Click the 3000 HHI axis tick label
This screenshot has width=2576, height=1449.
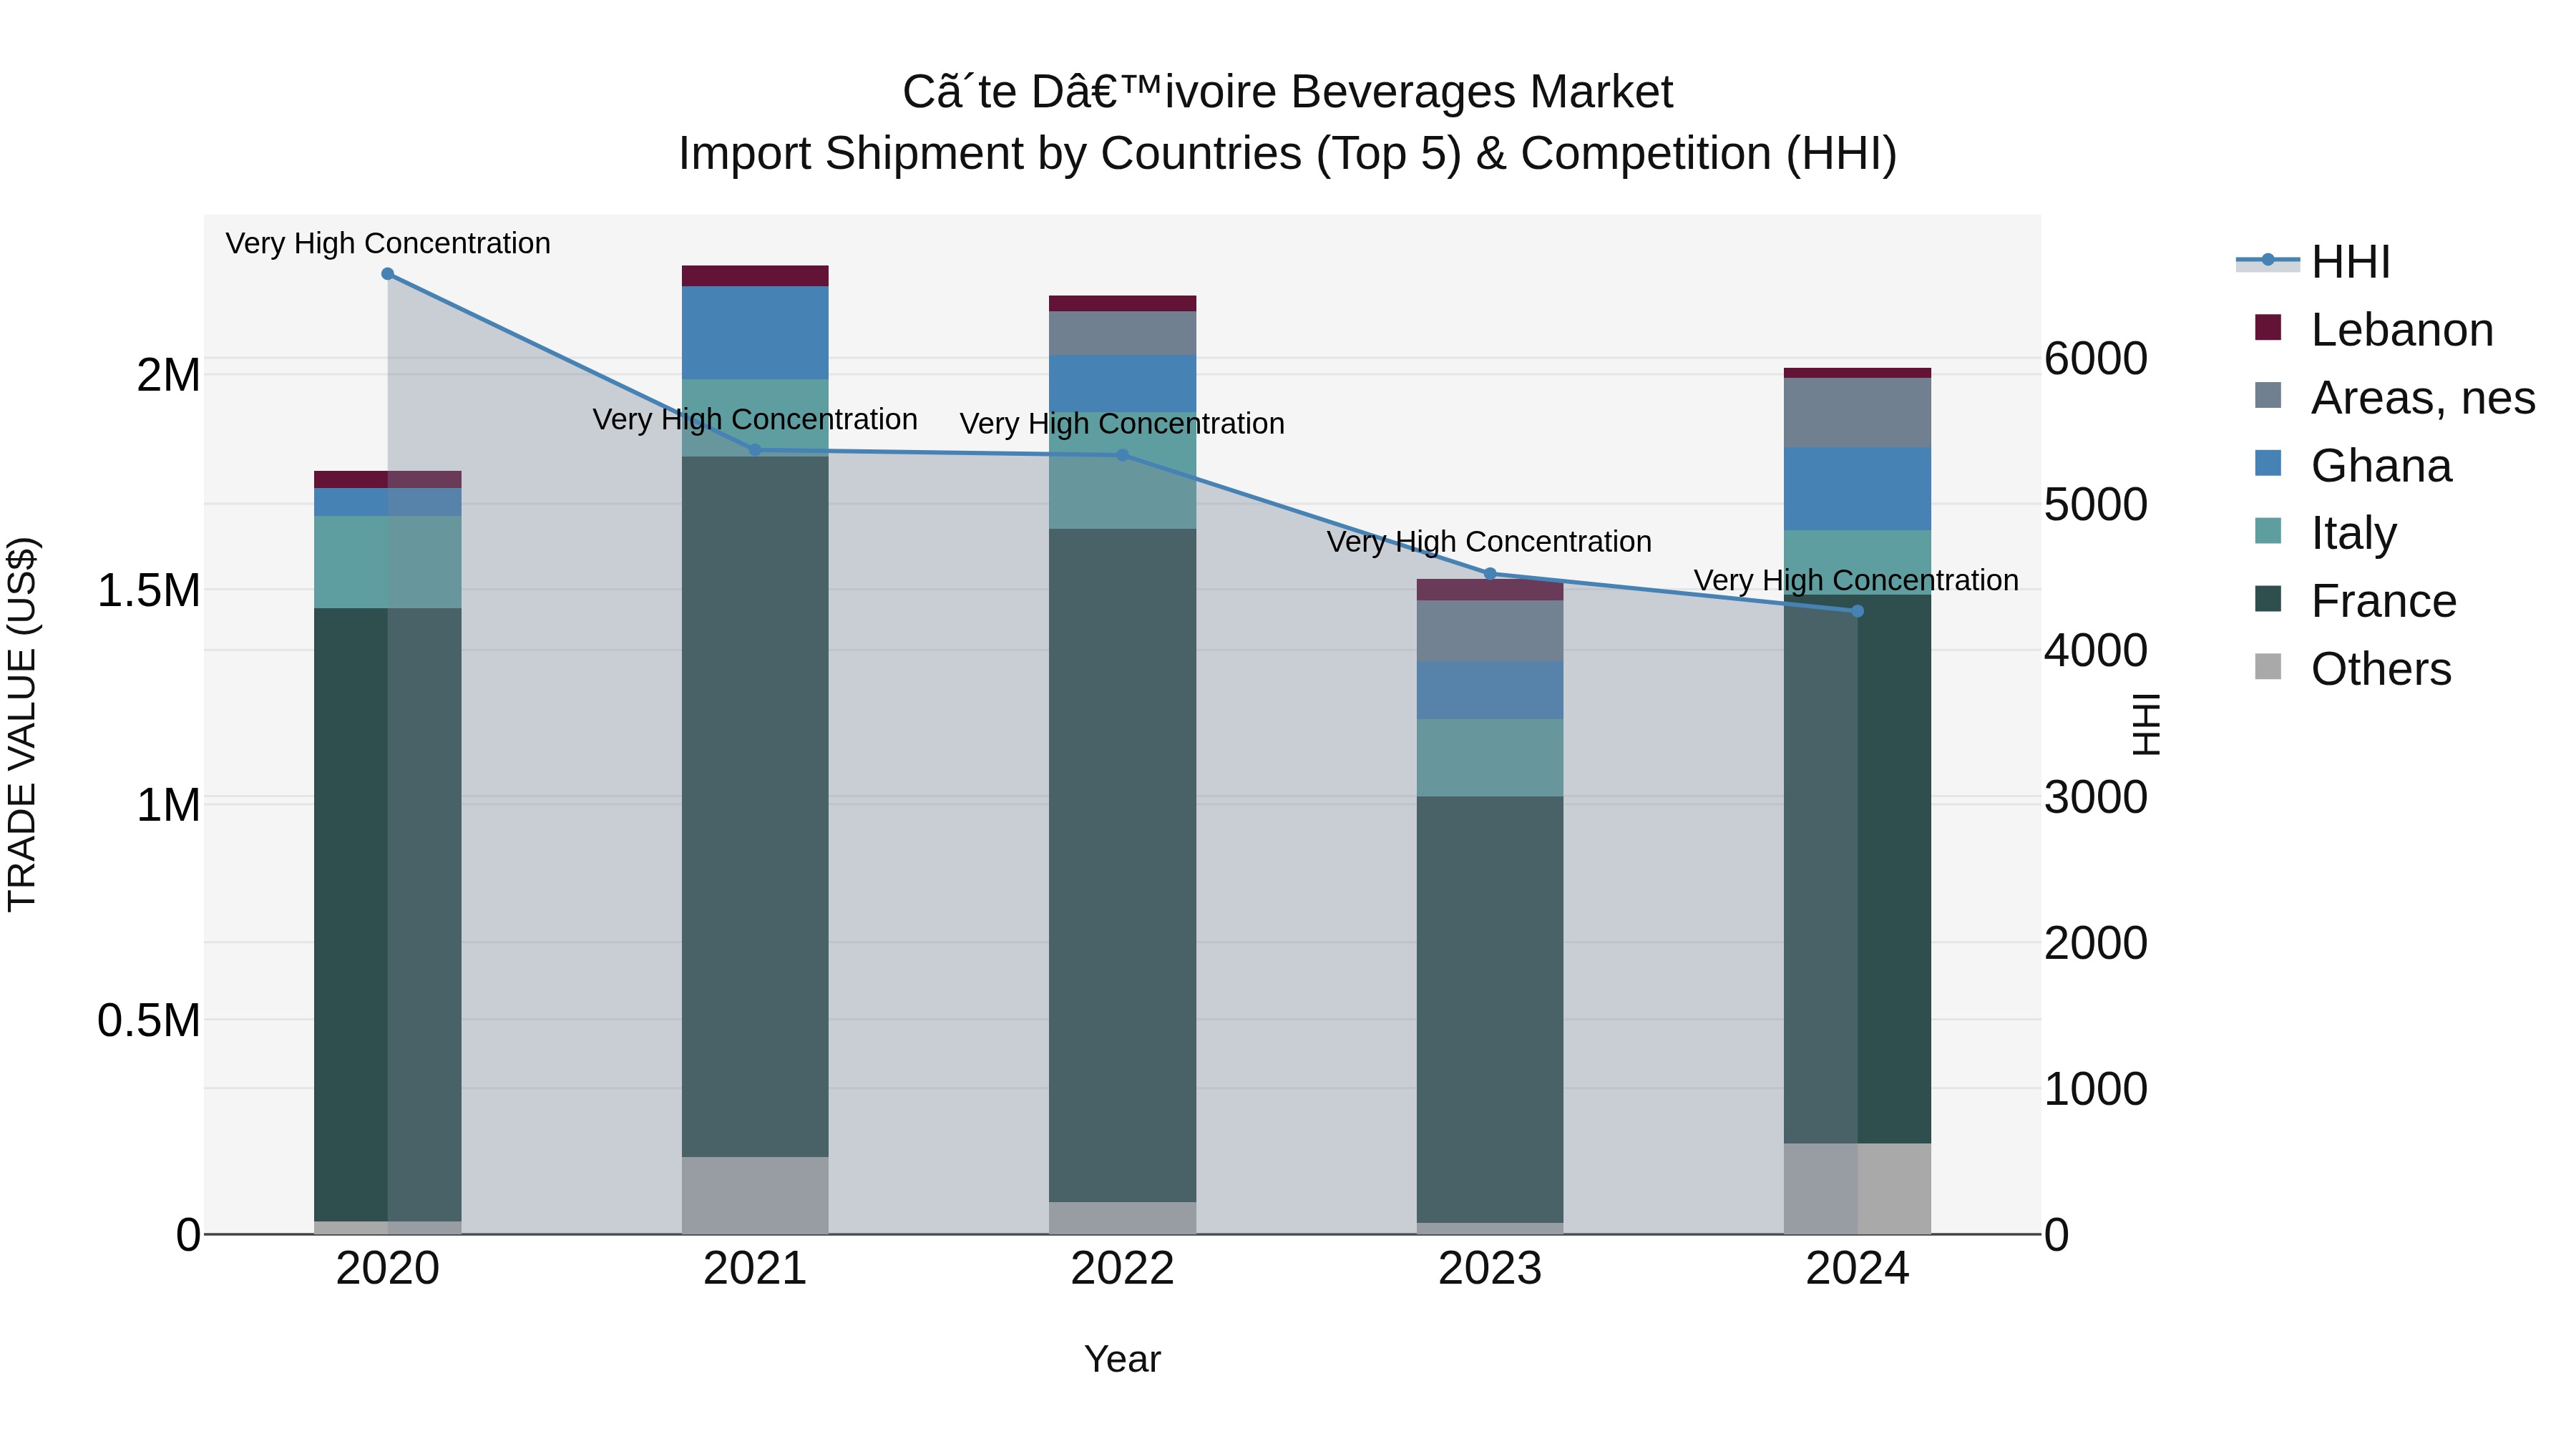click(x=2096, y=798)
